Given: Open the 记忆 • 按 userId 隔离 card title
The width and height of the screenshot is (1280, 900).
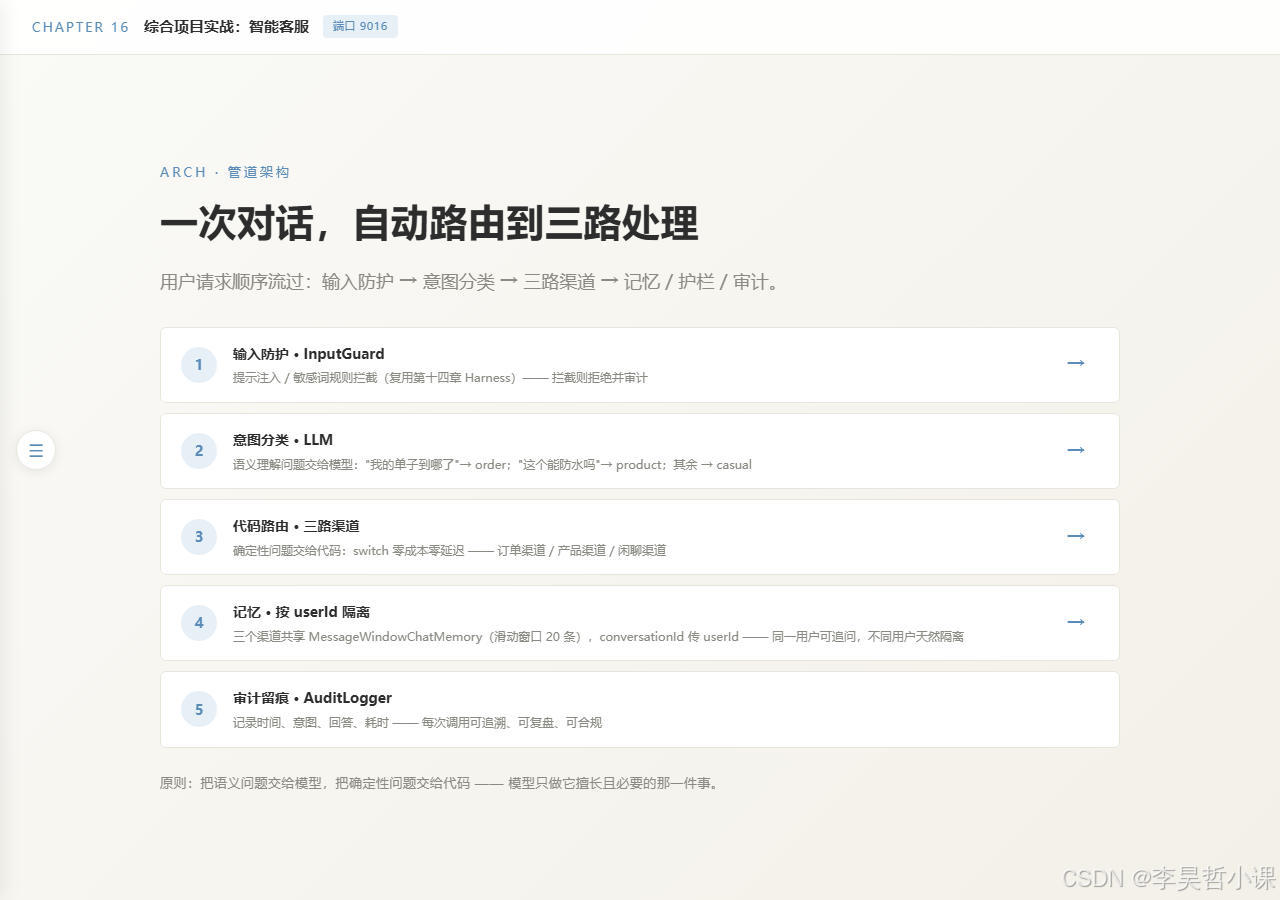Looking at the screenshot, I should pos(302,612).
